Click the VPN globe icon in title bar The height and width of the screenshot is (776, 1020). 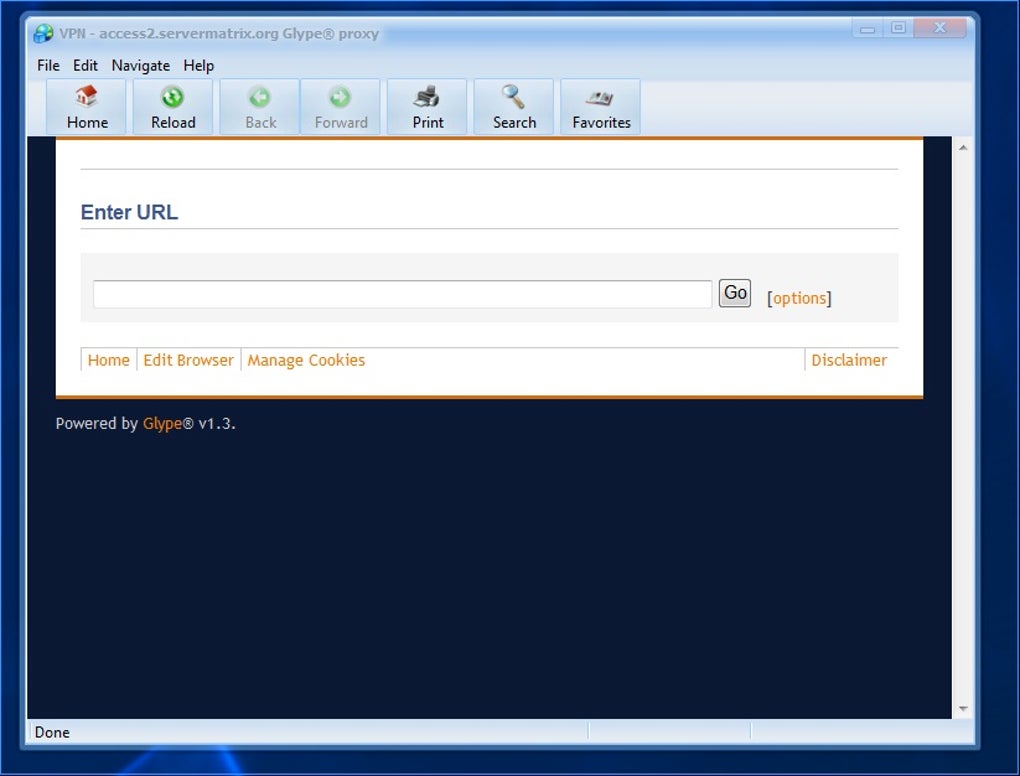tap(43, 33)
